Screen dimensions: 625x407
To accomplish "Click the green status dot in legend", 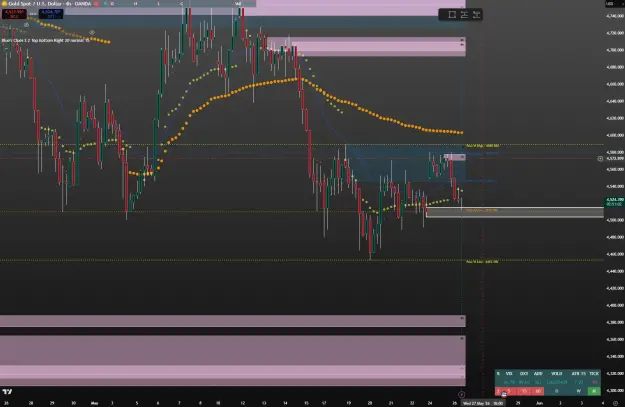I will [x=105, y=4].
